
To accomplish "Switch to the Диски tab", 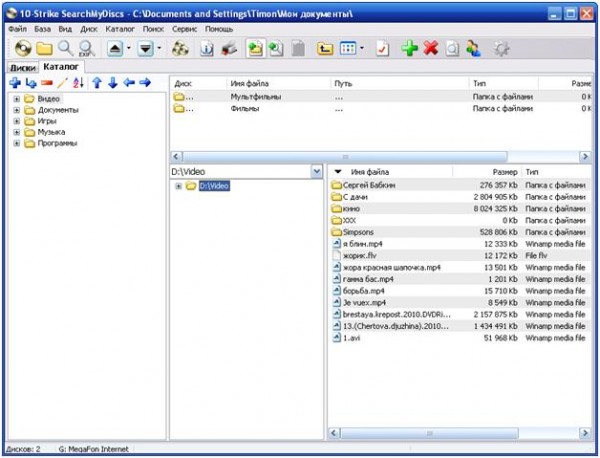I will (23, 68).
